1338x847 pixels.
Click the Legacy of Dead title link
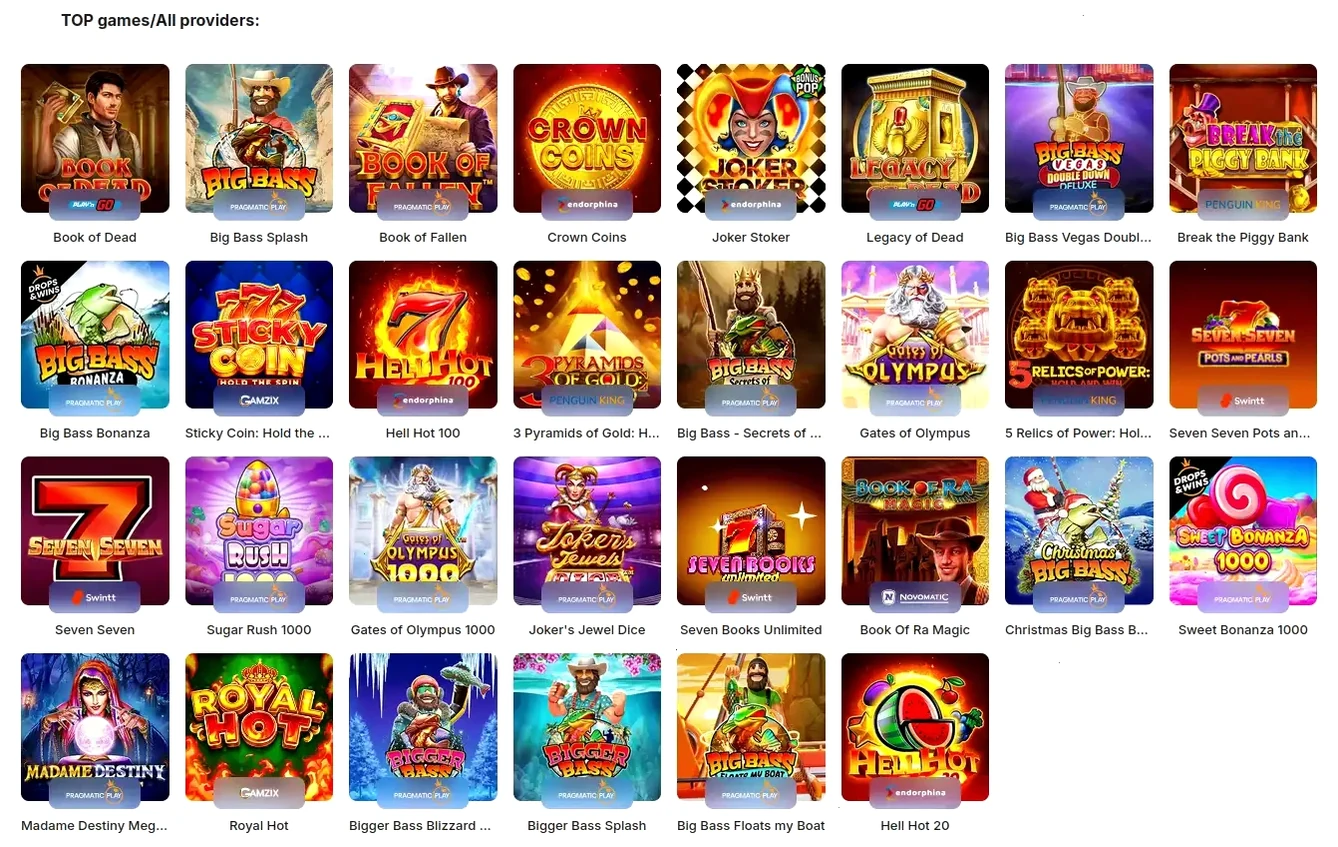tap(915, 238)
